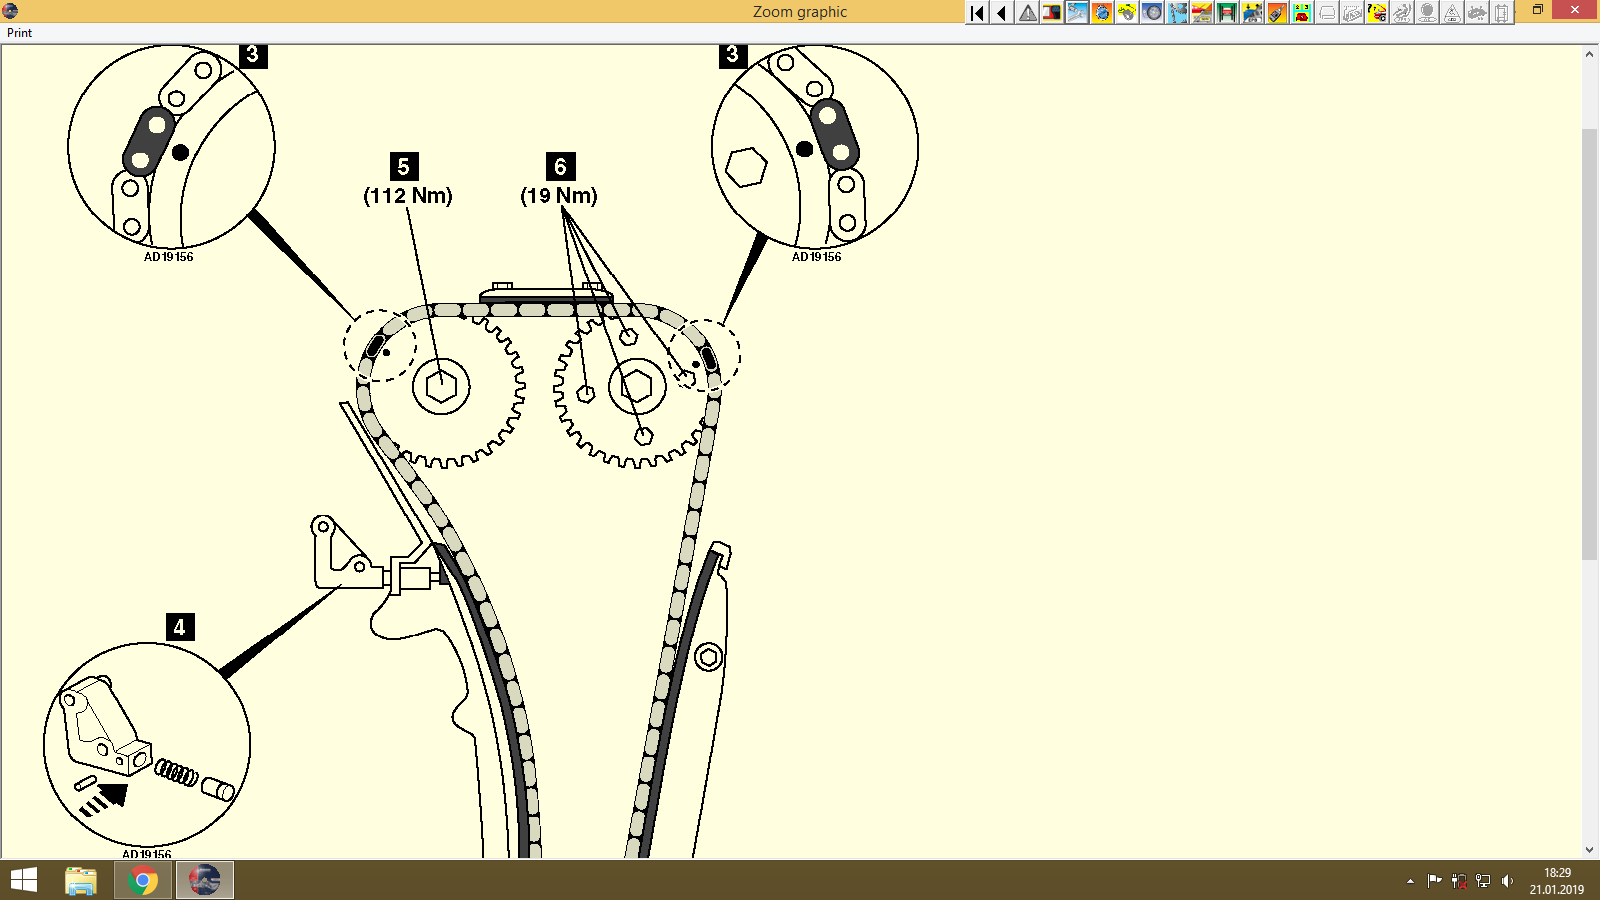Go to first page with the leftmost navigation arrow
1600x900 pixels.
point(976,13)
